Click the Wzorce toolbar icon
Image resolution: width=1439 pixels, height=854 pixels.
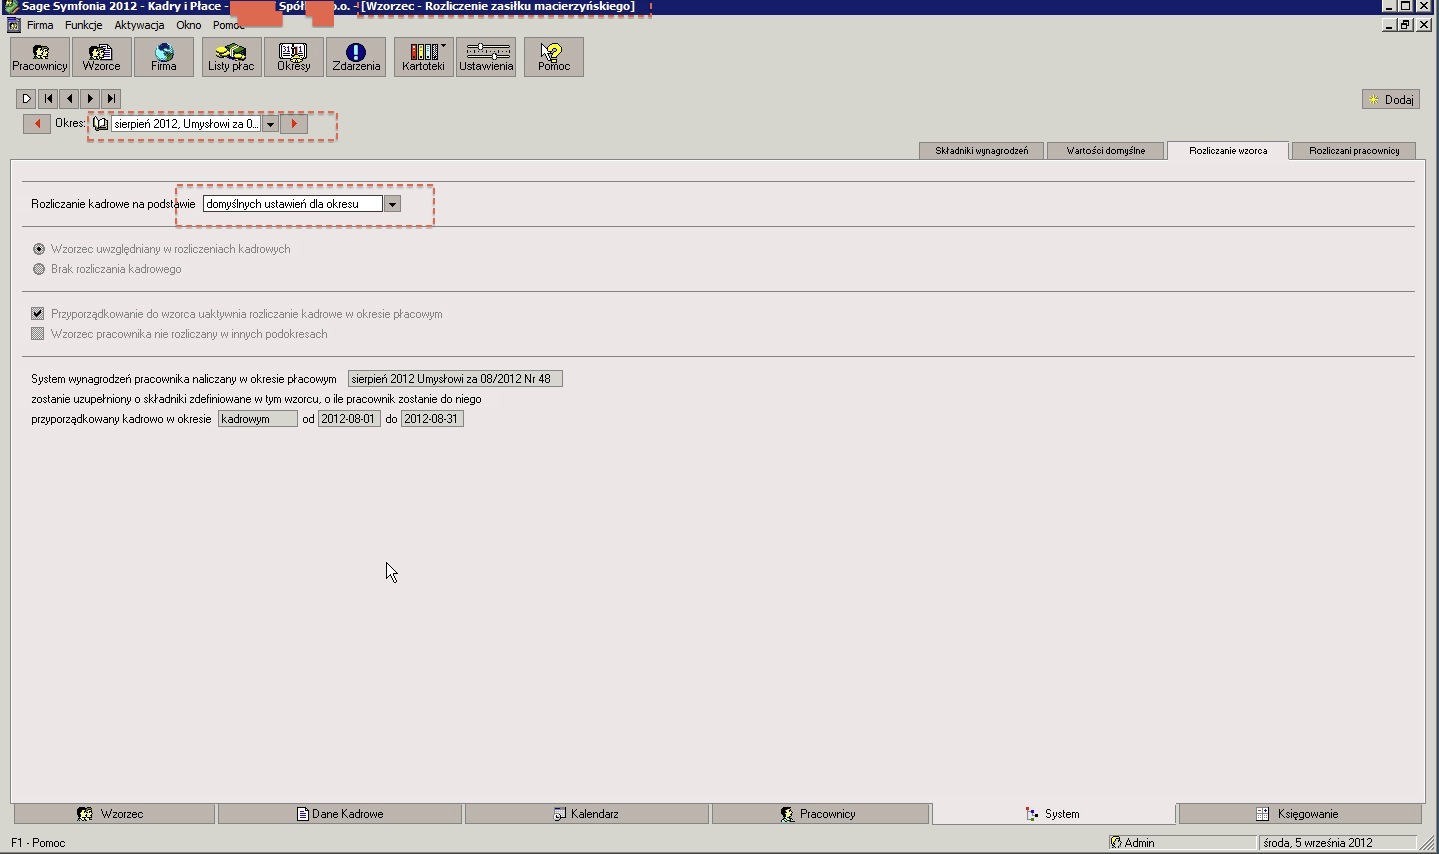(x=101, y=57)
